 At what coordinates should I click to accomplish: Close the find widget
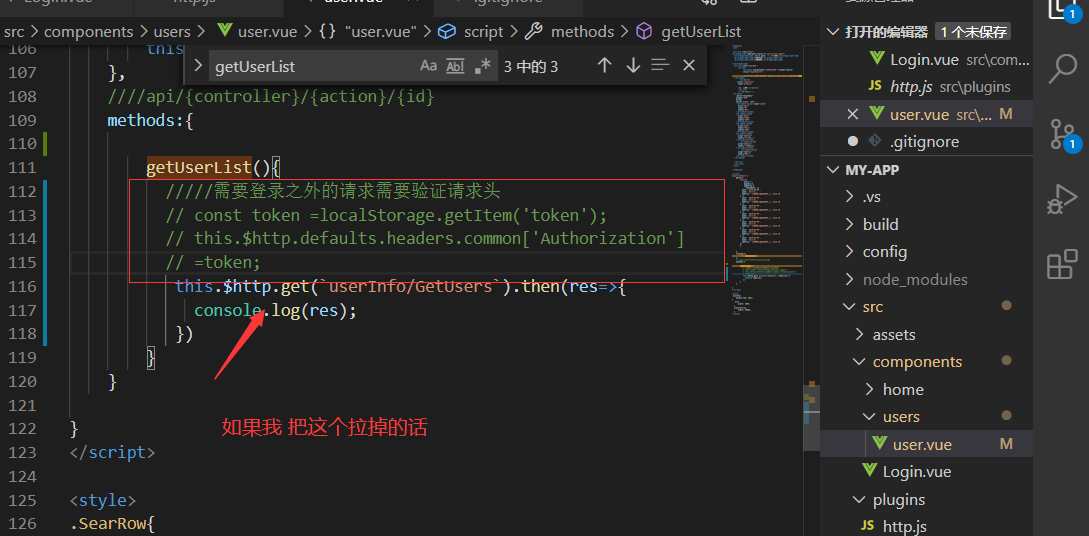tap(688, 65)
